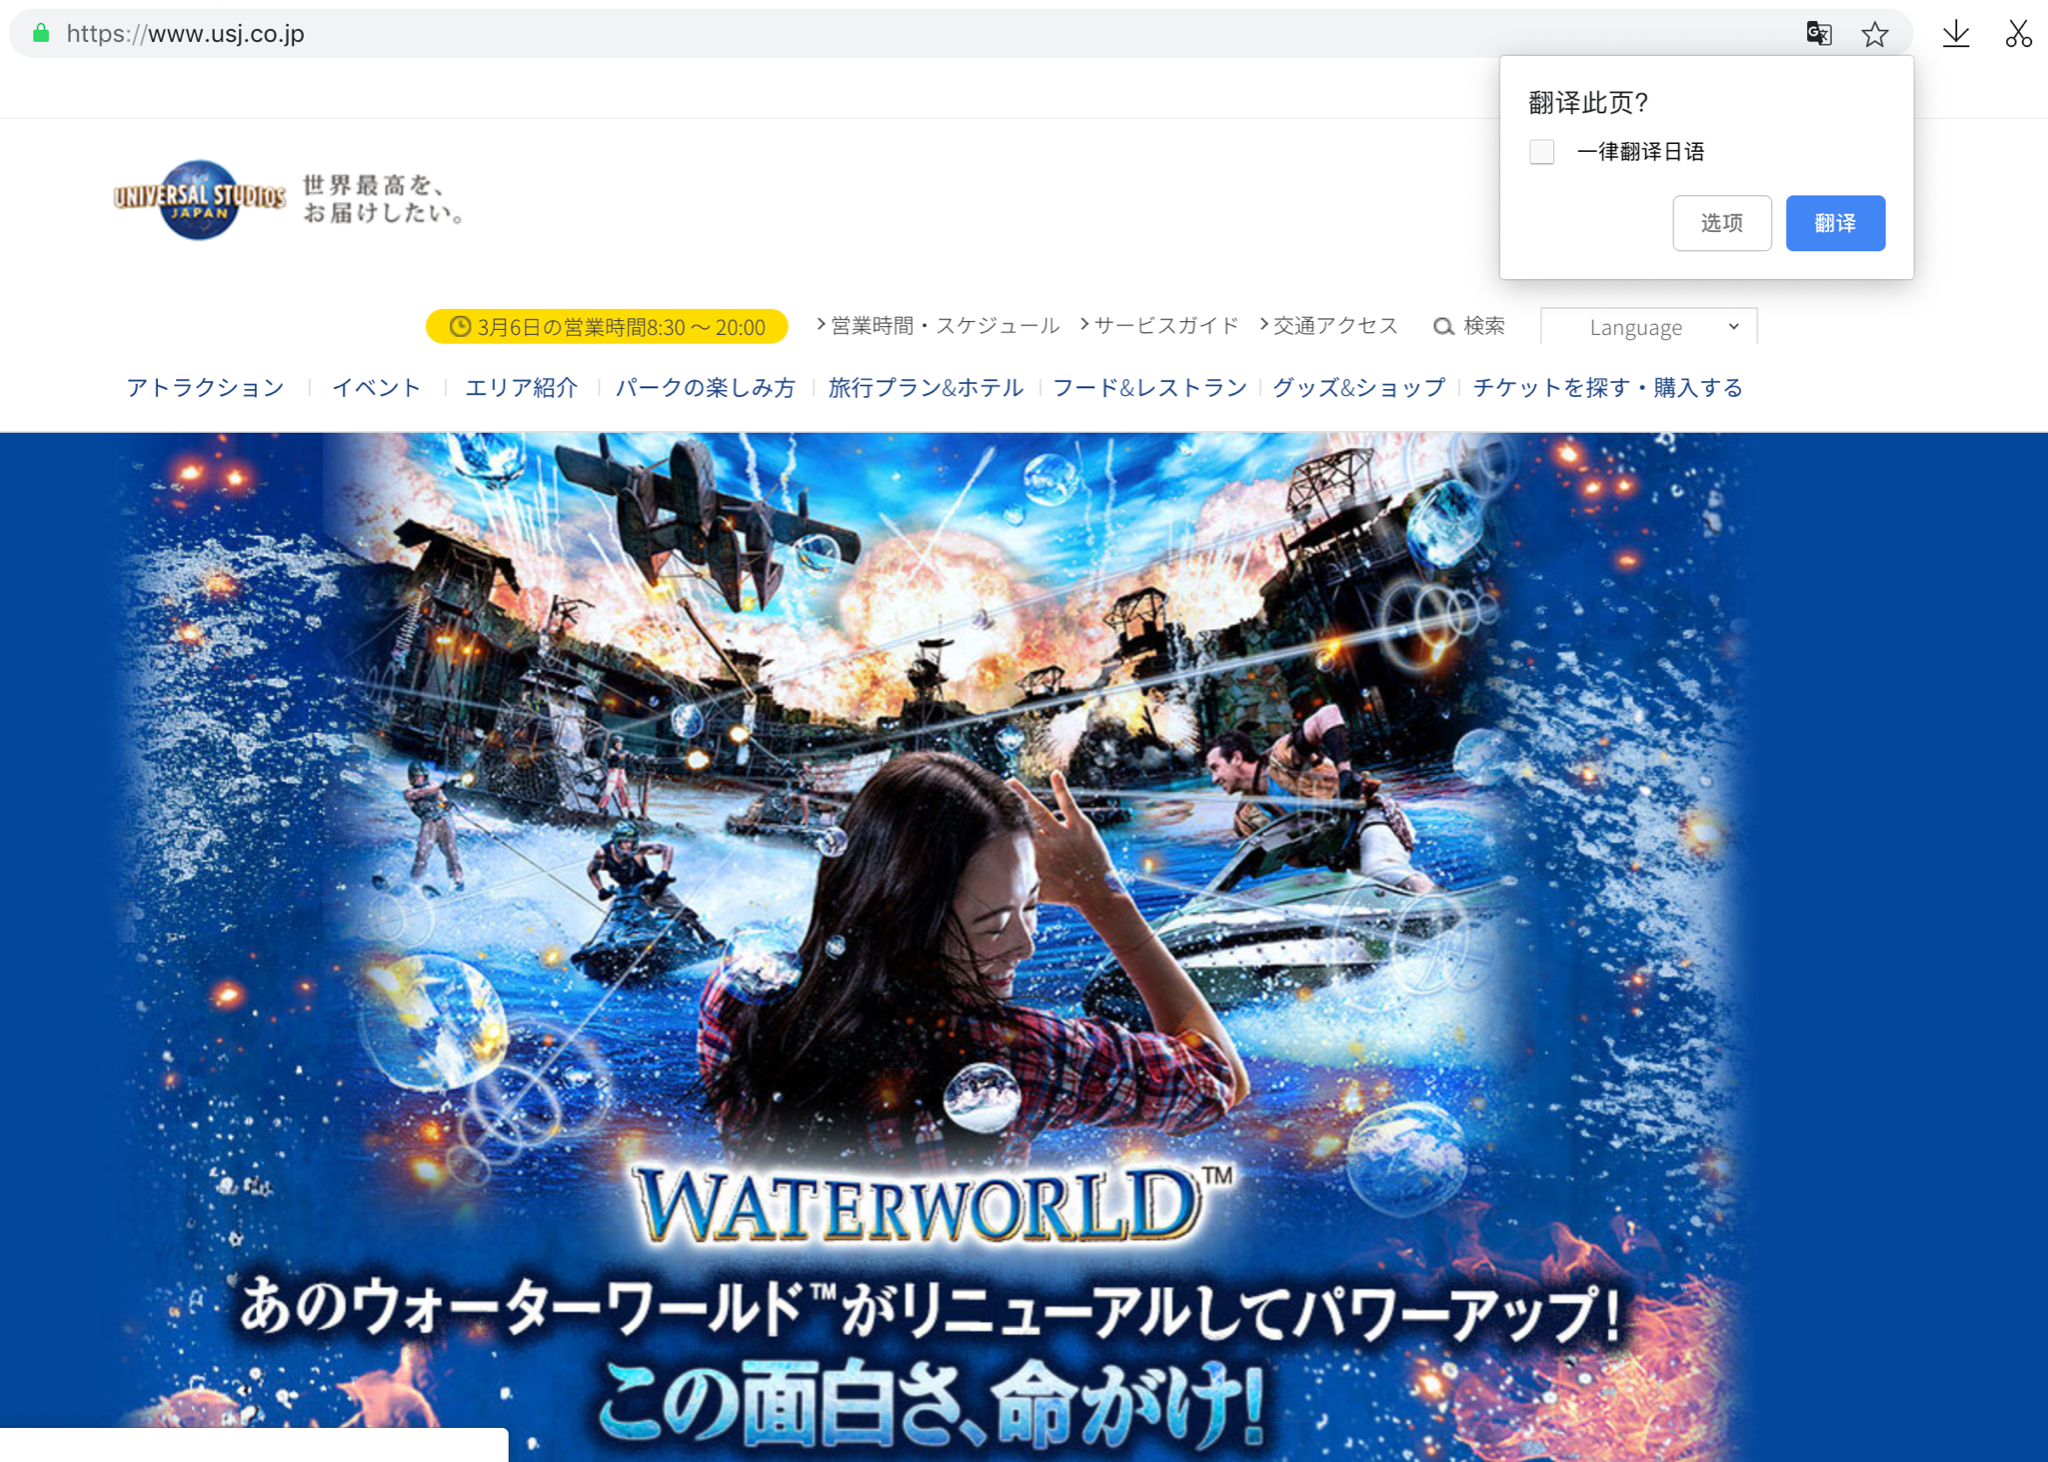2048x1462 pixels.
Task: Open サービスガイド link
Action: (1159, 326)
